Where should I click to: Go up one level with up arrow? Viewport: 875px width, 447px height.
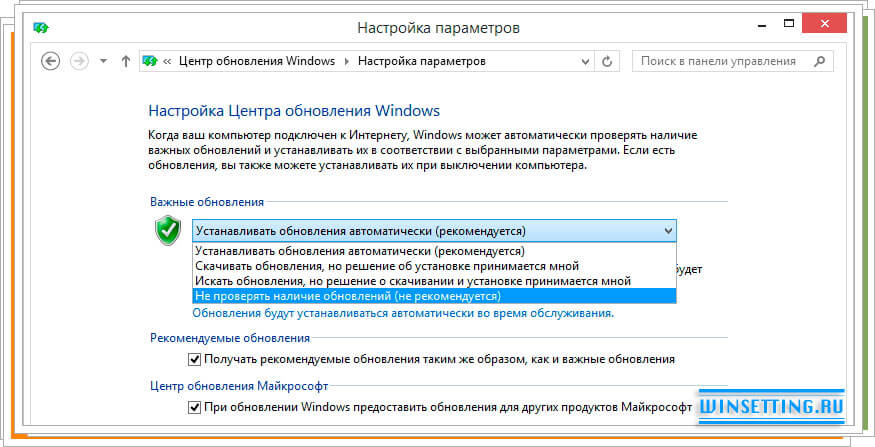coord(125,61)
